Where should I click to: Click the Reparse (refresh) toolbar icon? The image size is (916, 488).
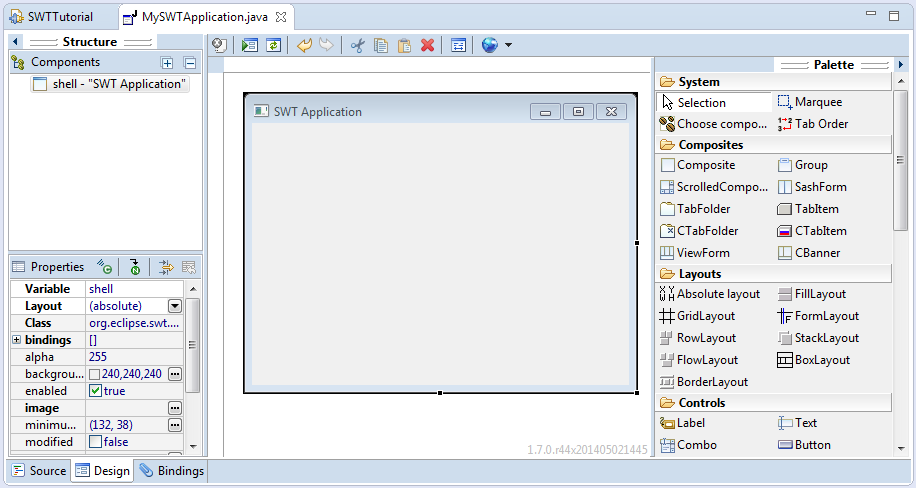[x=273, y=45]
